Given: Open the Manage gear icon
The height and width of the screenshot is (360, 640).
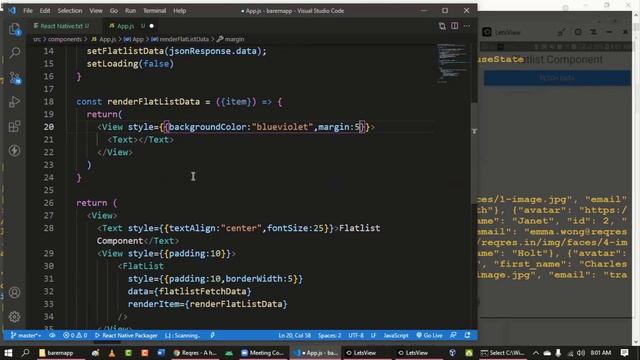Looking at the screenshot, I should click(x=15, y=316).
